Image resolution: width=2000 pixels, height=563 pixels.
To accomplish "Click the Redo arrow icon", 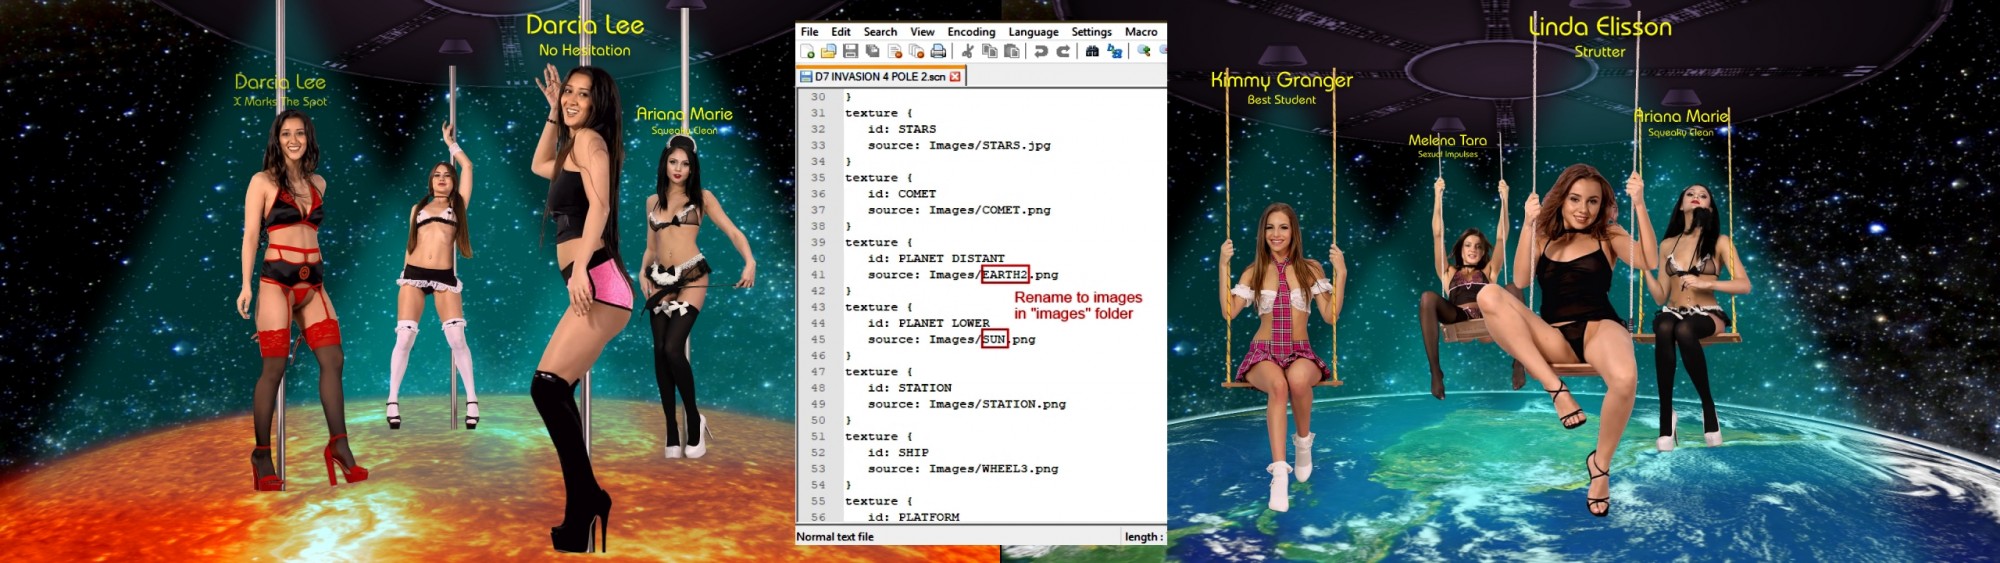I will coord(1063,51).
